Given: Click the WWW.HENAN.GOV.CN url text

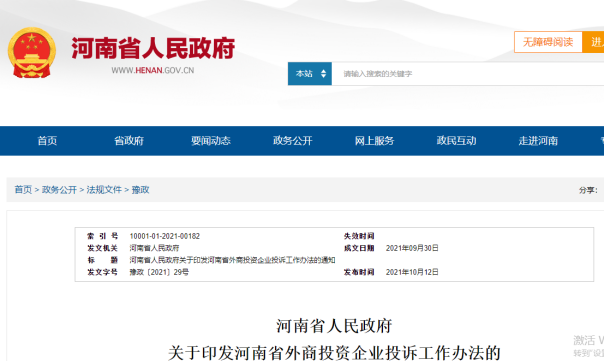Looking at the screenshot, I should pos(153,71).
